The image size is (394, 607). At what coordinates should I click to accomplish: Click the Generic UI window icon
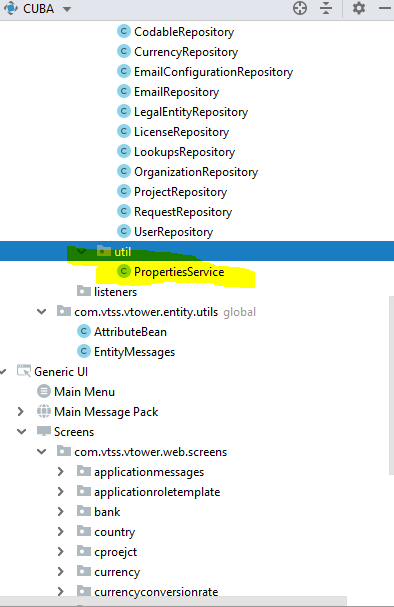tap(24, 371)
